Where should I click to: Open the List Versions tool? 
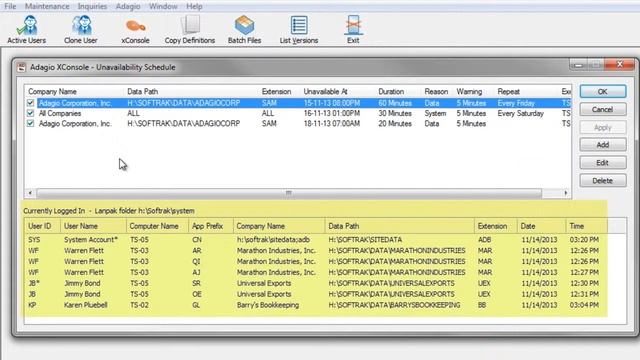(x=299, y=29)
